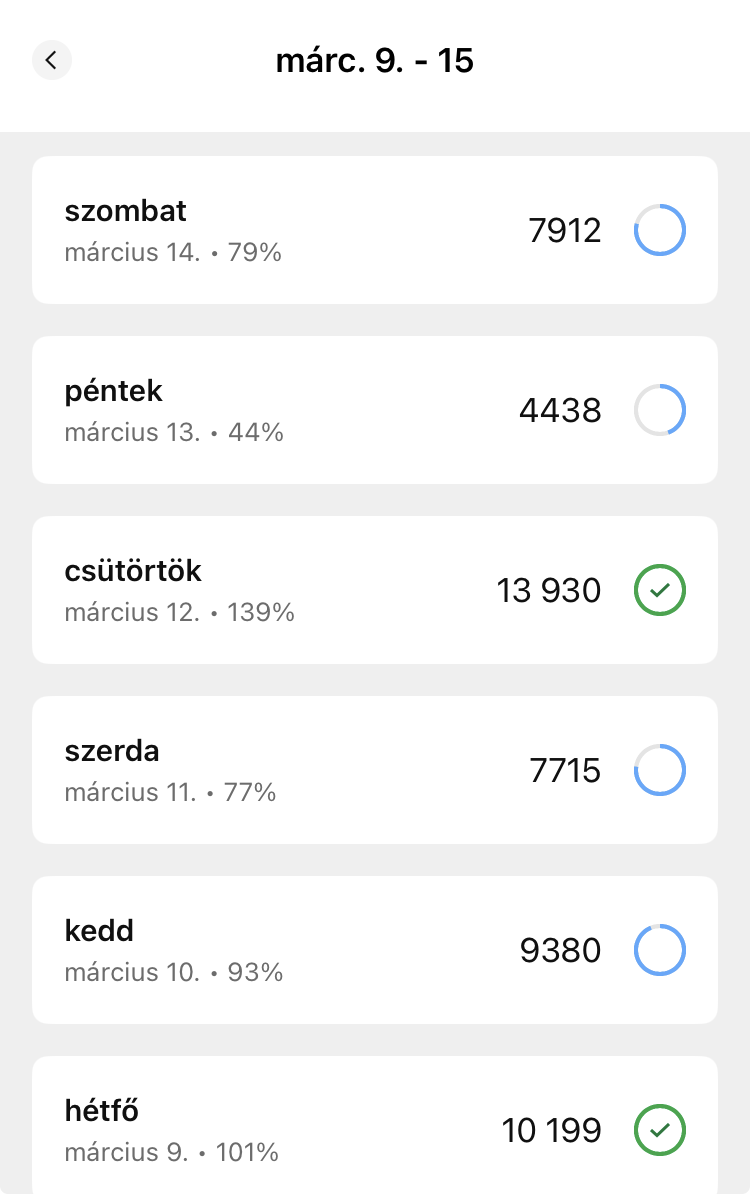Click the 7912 step count

(x=565, y=231)
